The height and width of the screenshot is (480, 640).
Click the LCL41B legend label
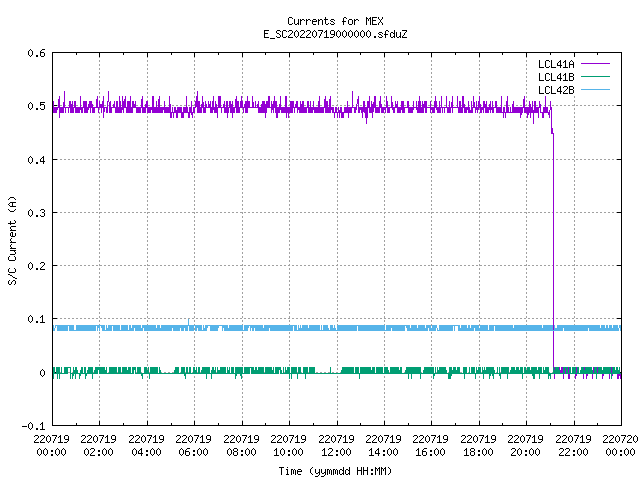coord(556,77)
